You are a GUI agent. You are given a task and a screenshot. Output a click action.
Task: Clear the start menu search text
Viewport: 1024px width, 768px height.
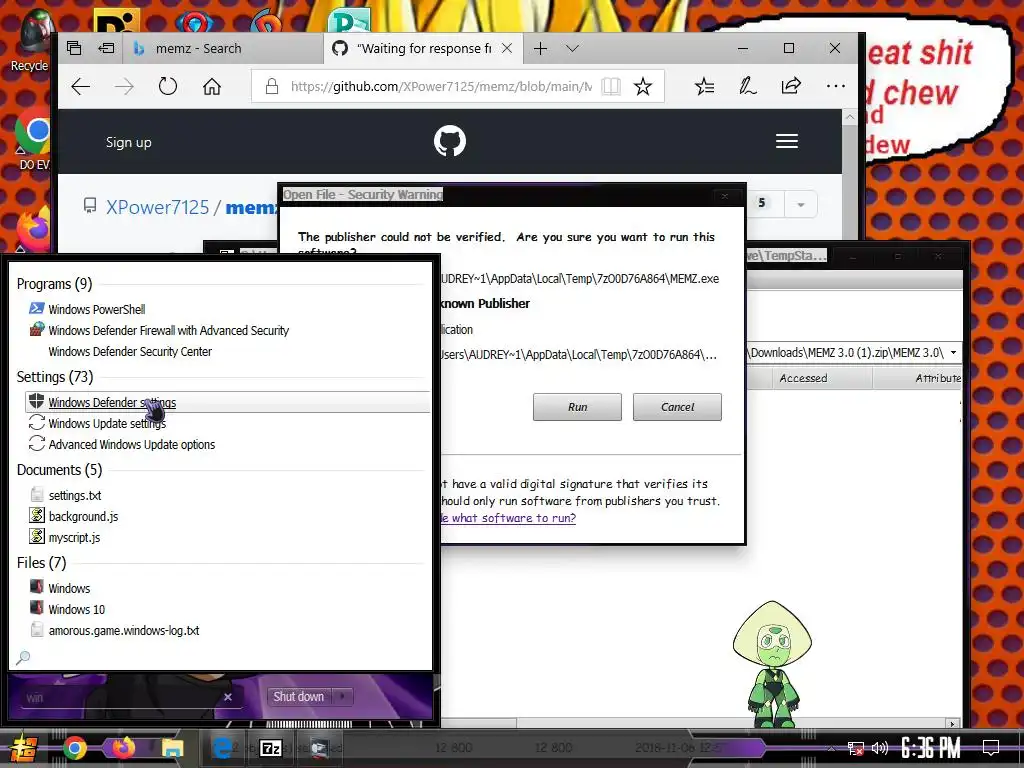[228, 697]
